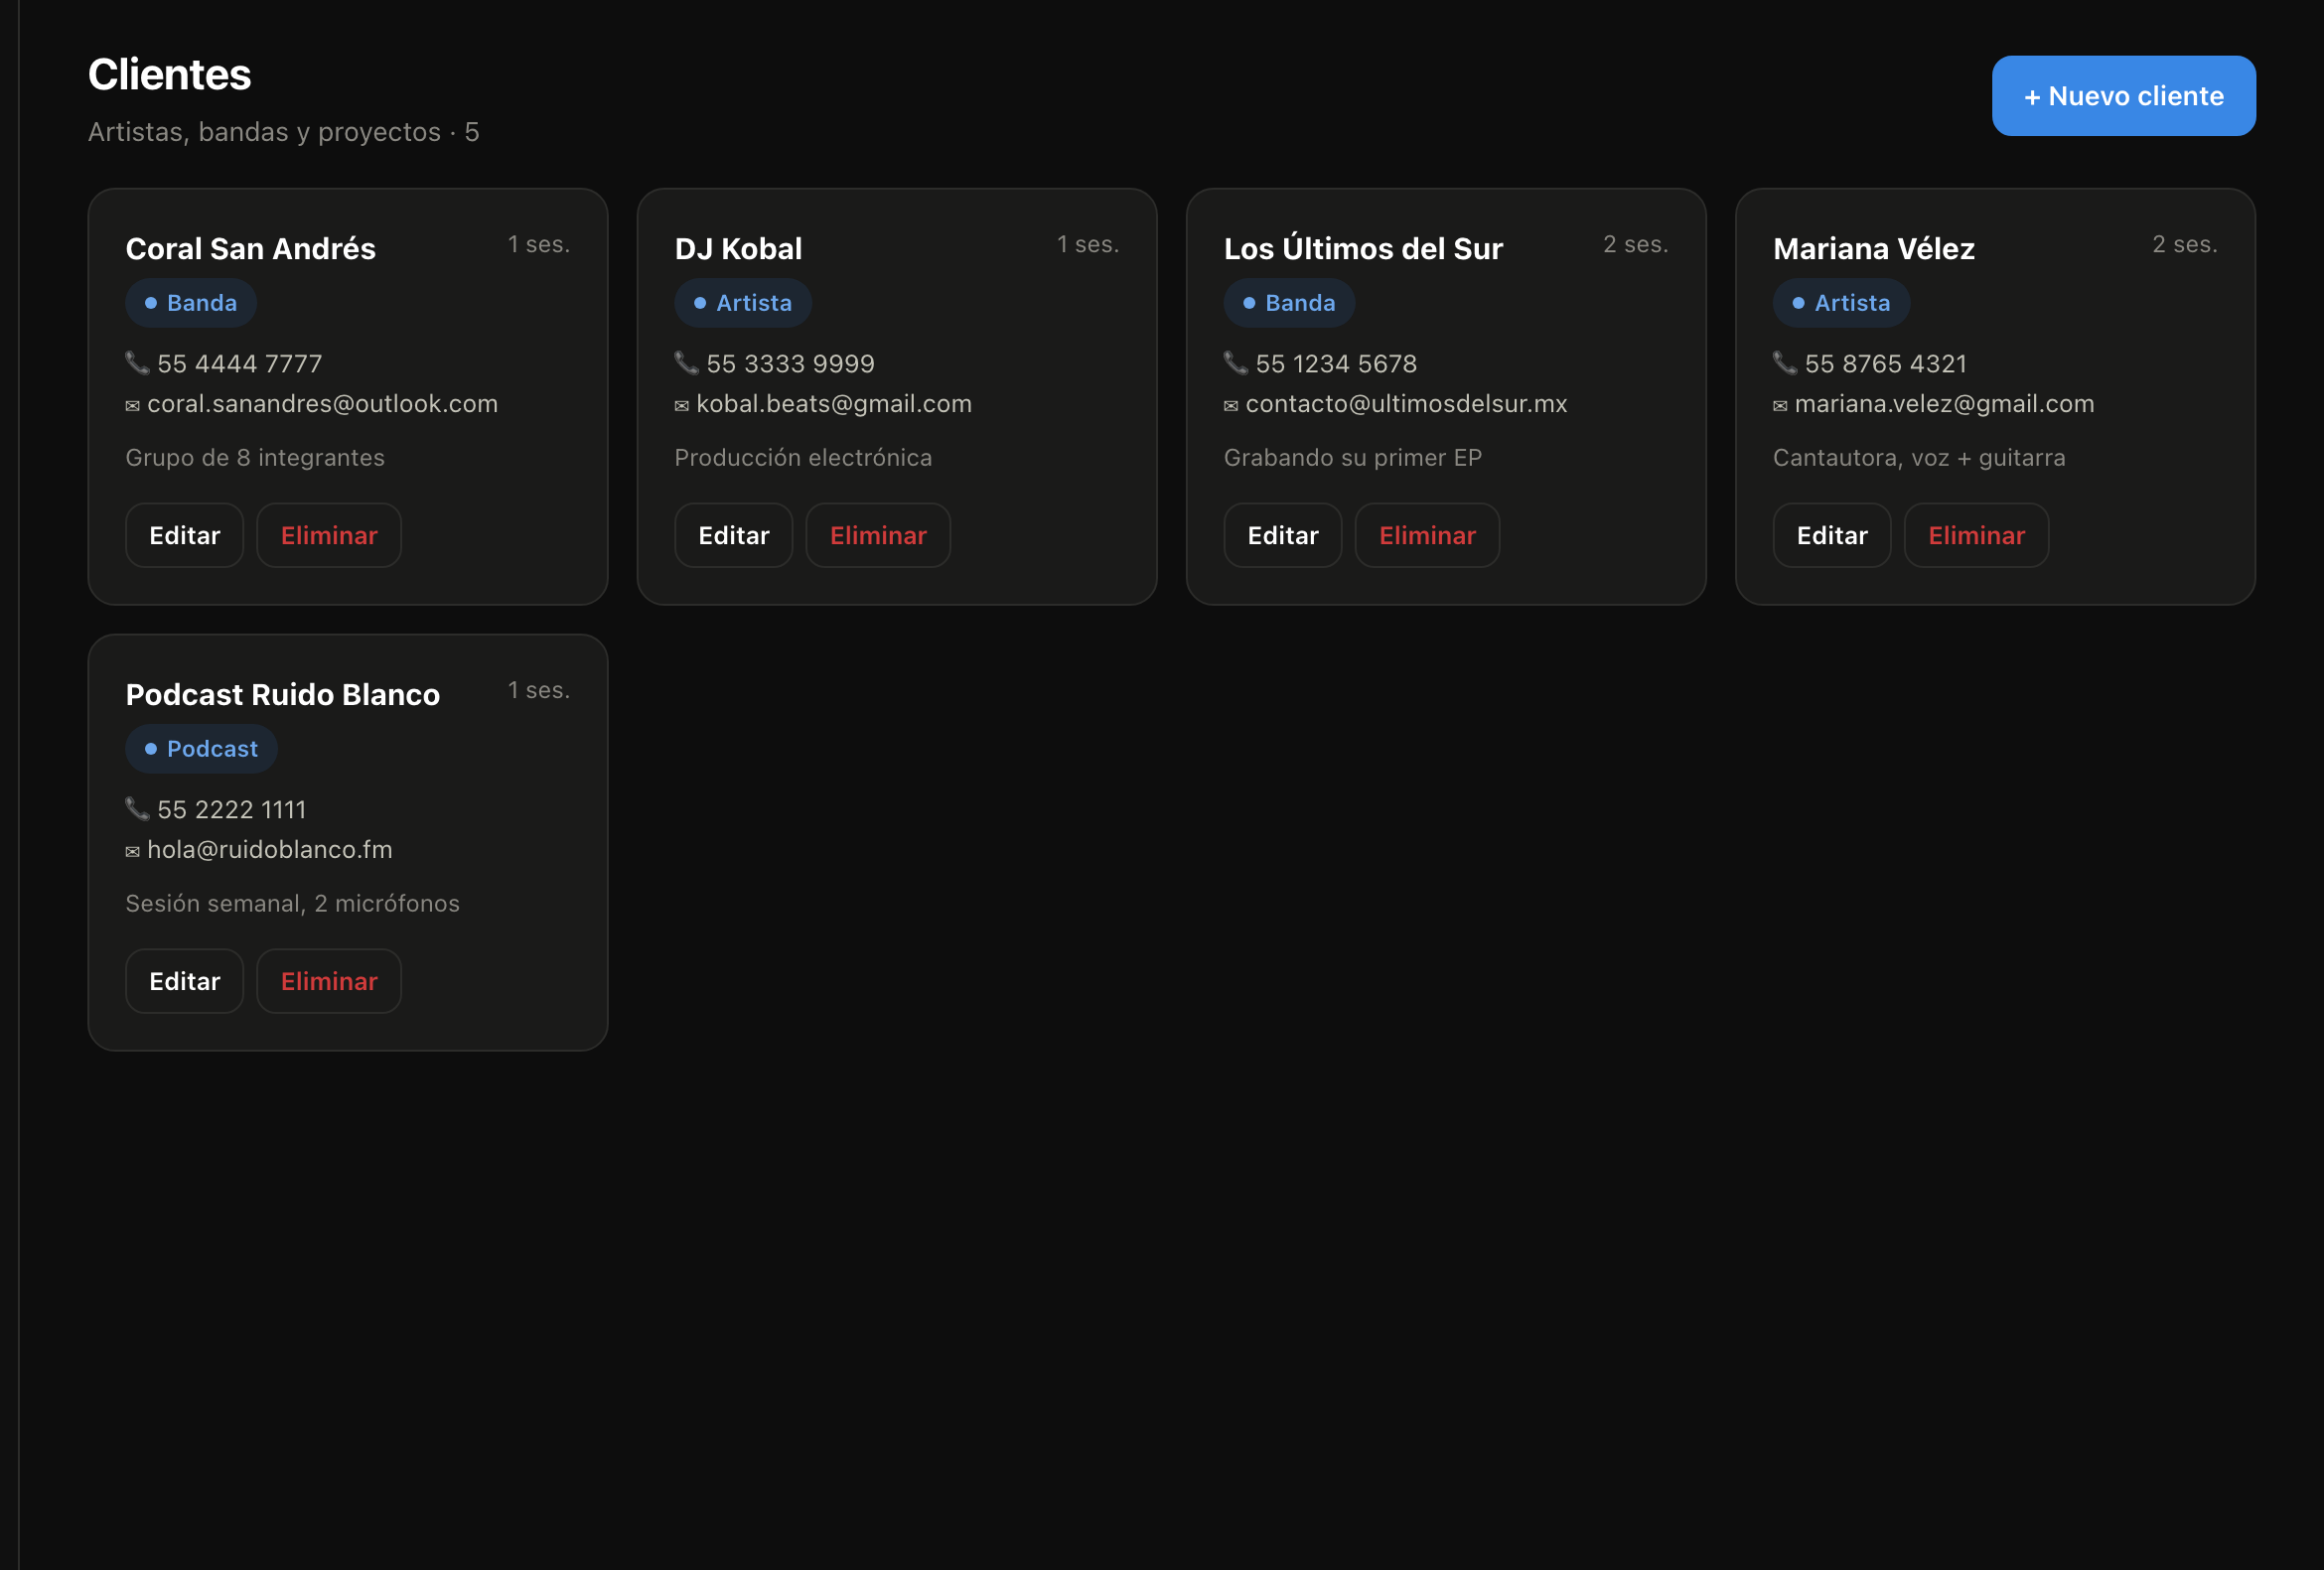
Task: Open email contacto@ultimosdelsur.mx
Action: tap(1406, 404)
